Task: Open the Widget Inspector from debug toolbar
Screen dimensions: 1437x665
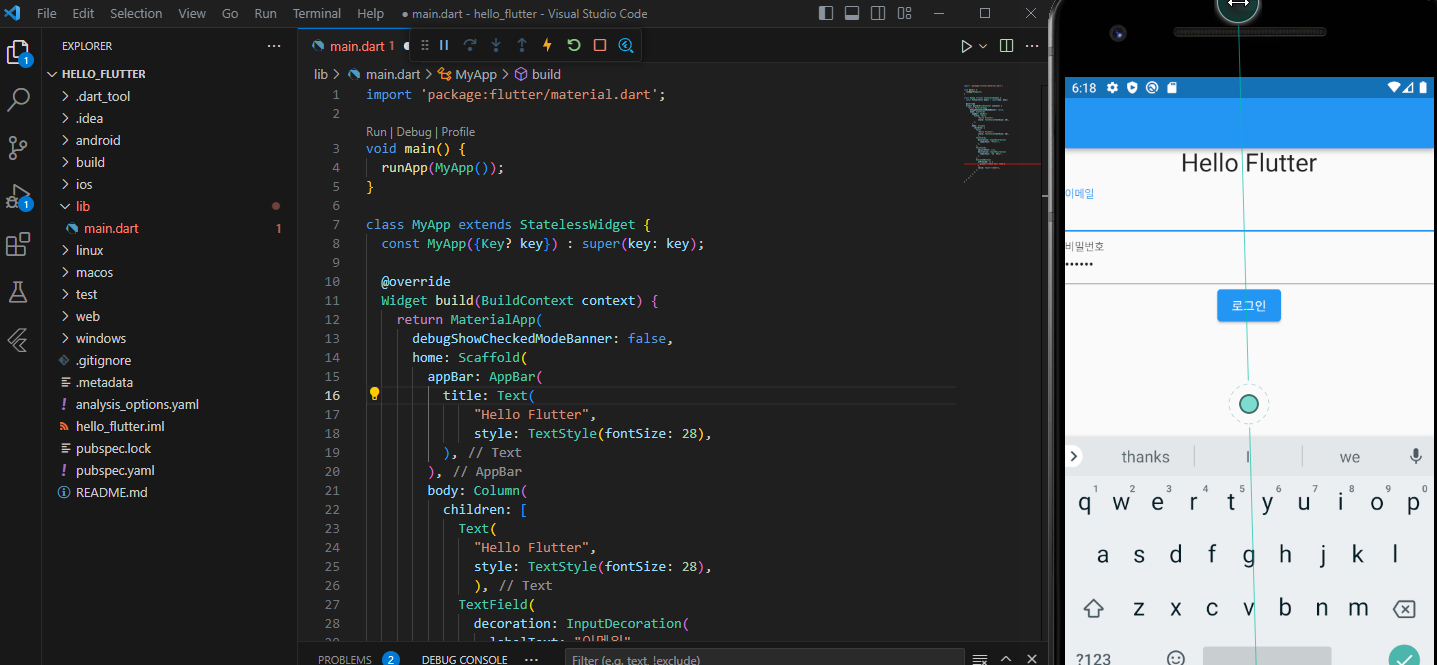Action: (626, 45)
